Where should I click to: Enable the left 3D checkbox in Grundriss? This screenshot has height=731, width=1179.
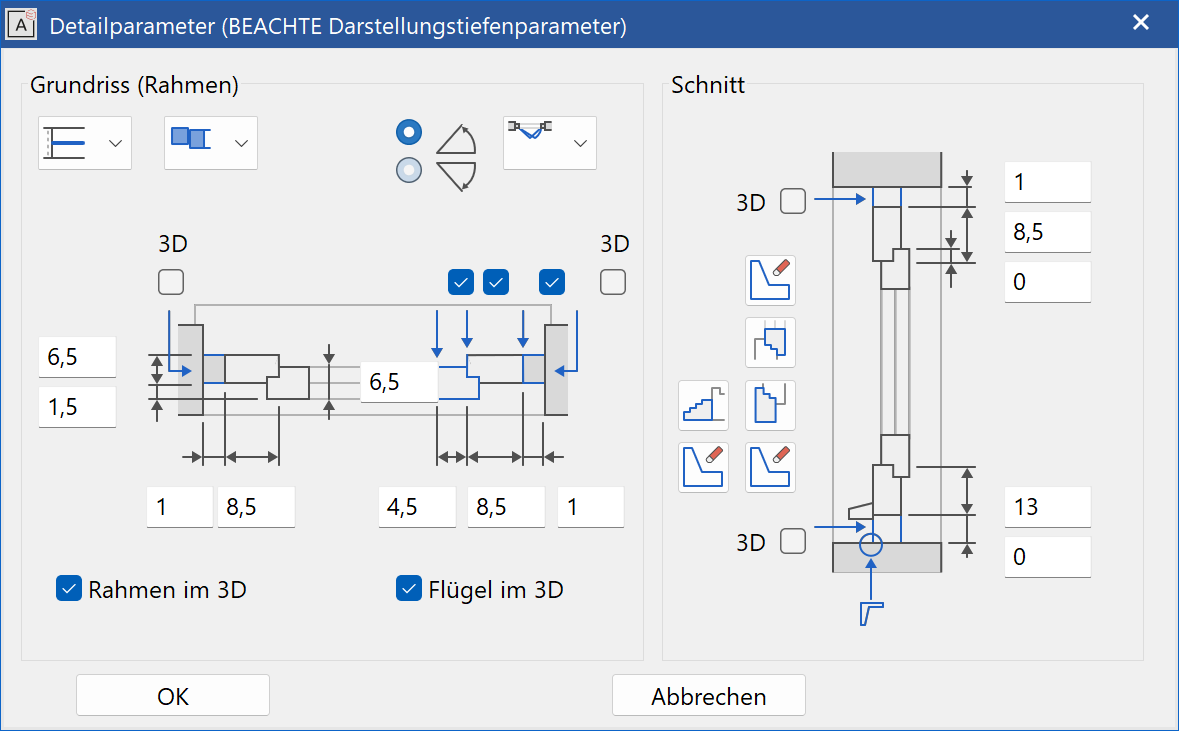click(x=171, y=282)
